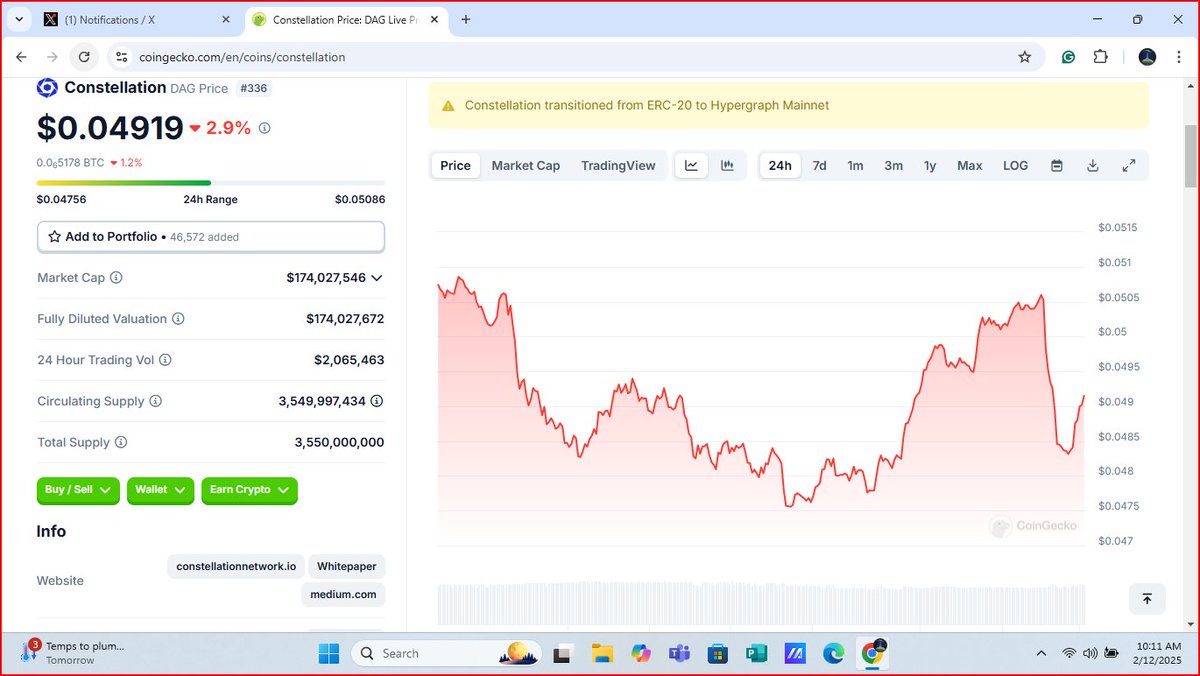Click the Total Supply info icon
Image resolution: width=1200 pixels, height=676 pixels.
120,442
